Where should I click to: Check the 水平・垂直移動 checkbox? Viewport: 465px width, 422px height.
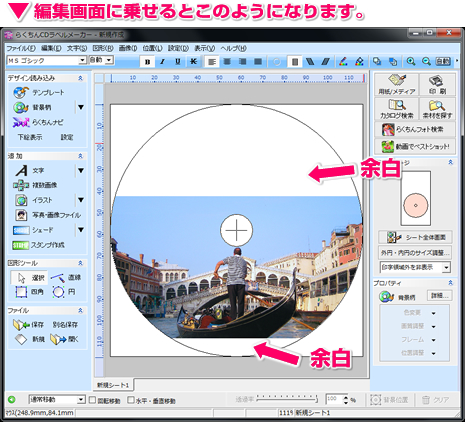point(131,400)
